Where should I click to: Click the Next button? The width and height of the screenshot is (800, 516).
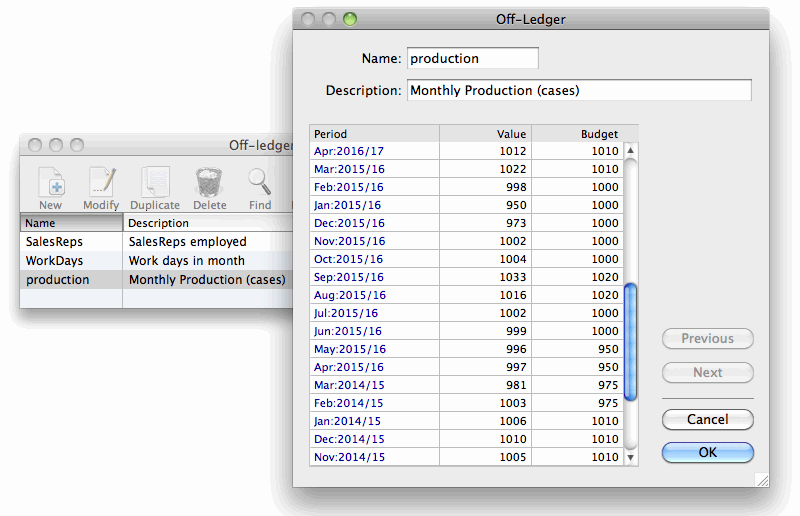tap(708, 372)
